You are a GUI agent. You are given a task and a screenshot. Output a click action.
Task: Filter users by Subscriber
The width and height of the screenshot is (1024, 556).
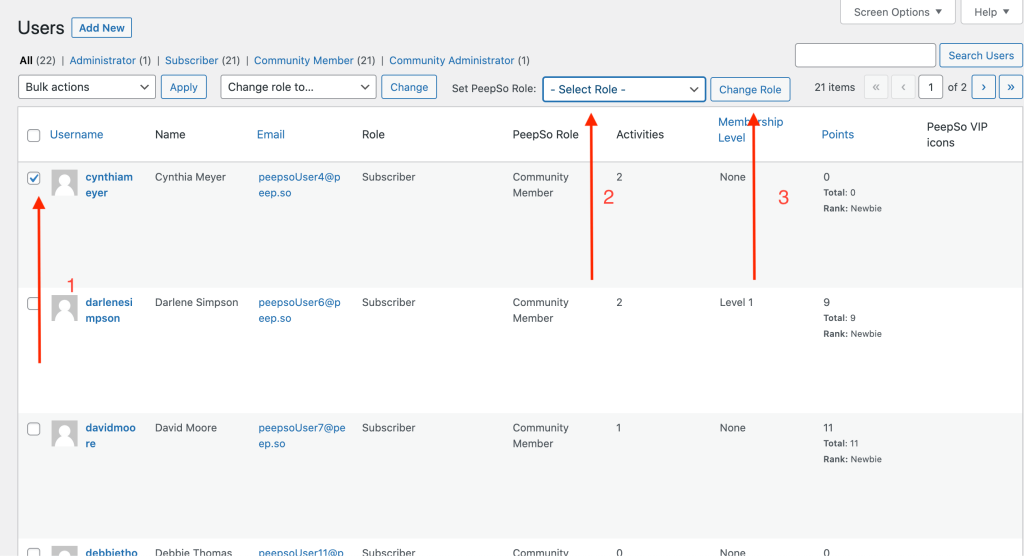[x=191, y=60]
